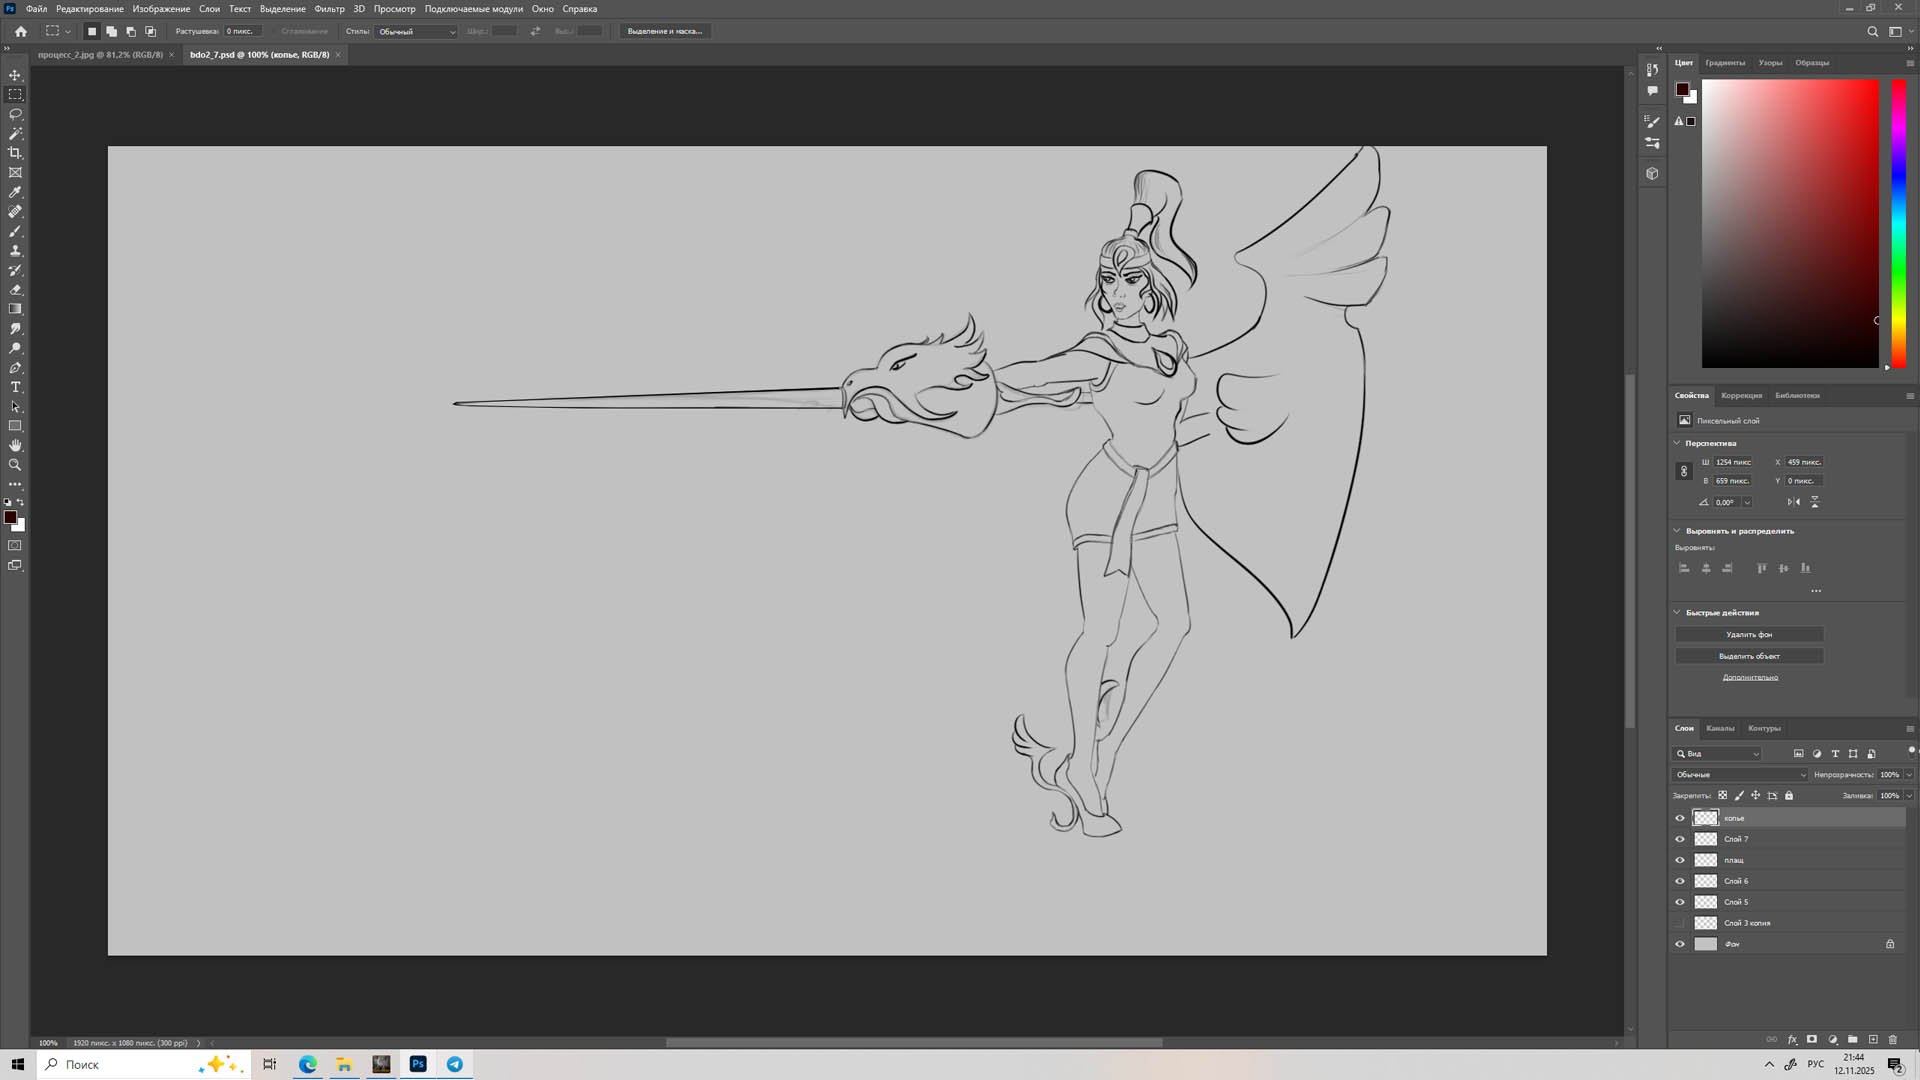Open the Фильтр menu
This screenshot has height=1080, width=1920.
[329, 9]
